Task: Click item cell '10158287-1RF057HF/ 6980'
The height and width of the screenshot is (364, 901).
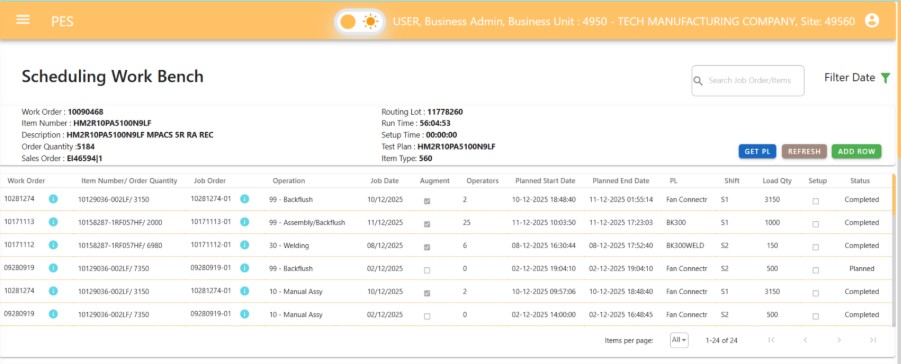Action: tap(120, 246)
